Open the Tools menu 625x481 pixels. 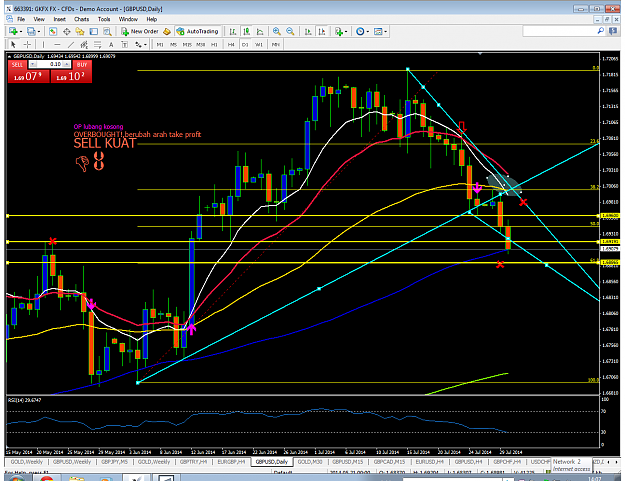[104, 19]
